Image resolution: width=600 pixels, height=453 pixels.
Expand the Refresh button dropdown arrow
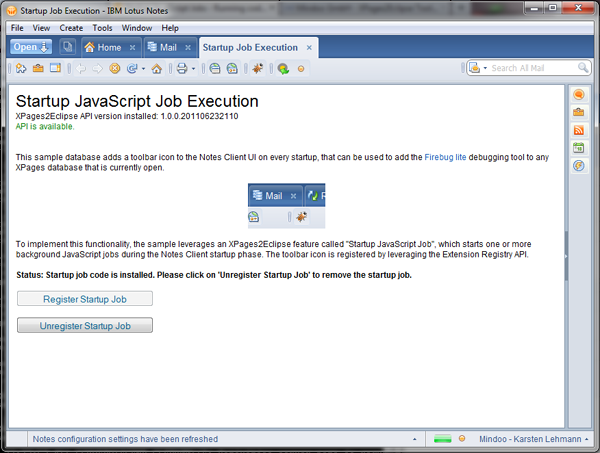pyautogui.click(x=145, y=69)
